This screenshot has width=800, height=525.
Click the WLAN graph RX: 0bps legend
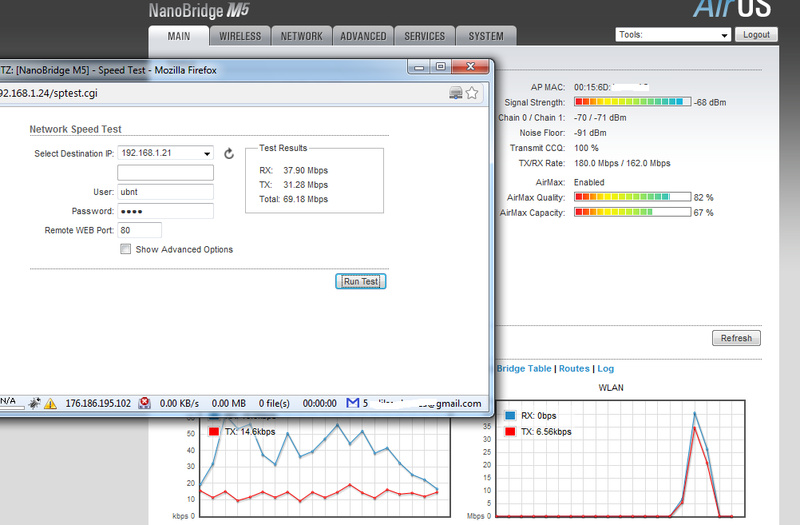(531, 415)
